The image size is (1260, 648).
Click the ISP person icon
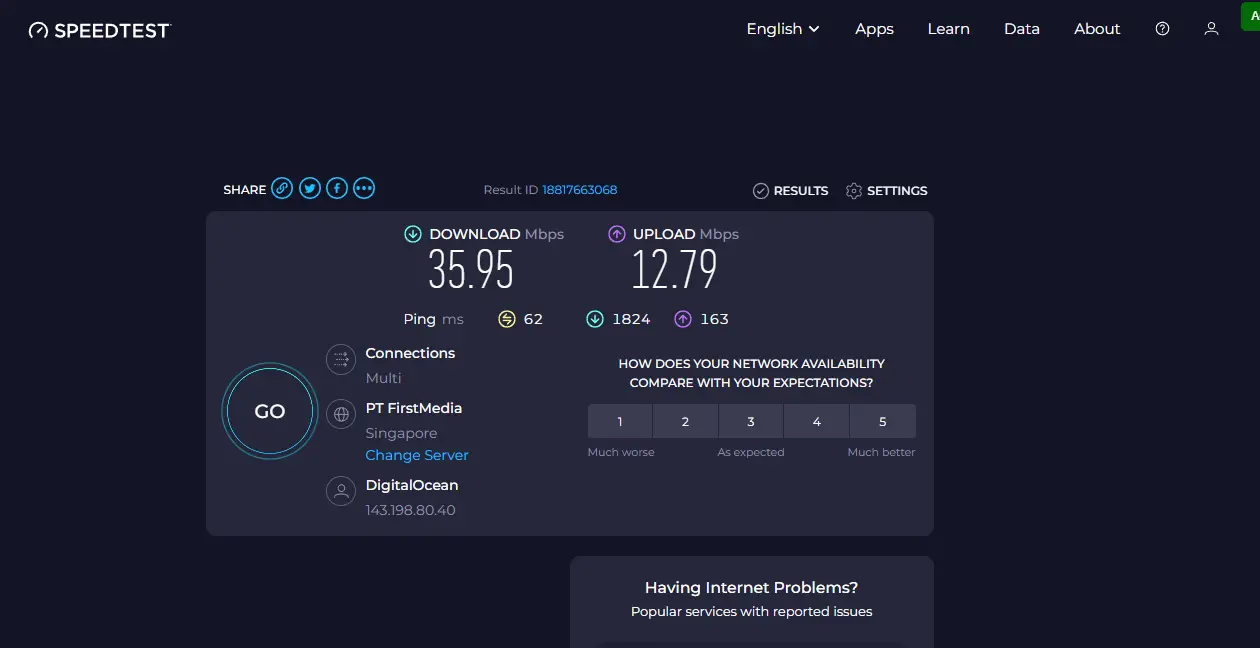click(341, 491)
